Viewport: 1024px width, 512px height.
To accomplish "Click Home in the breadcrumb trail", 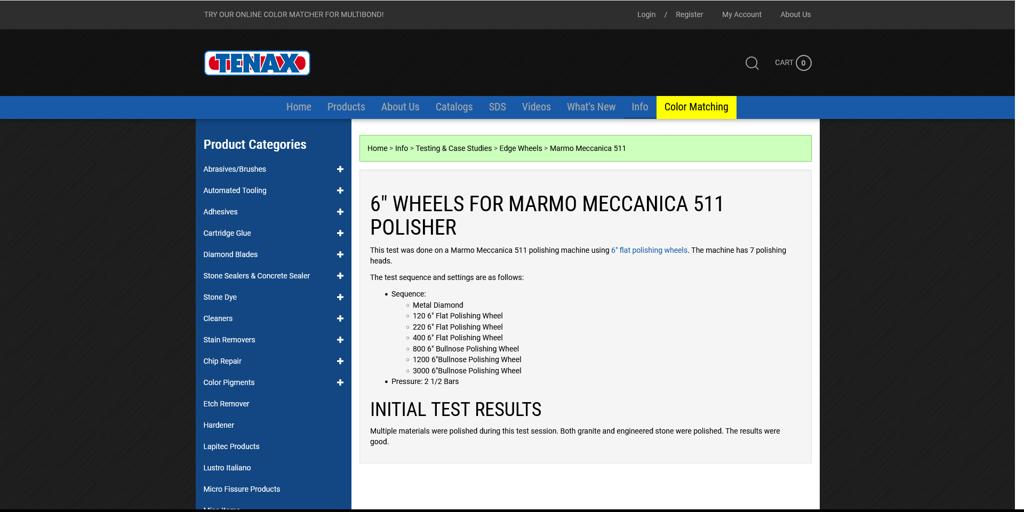I will pyautogui.click(x=377, y=148).
